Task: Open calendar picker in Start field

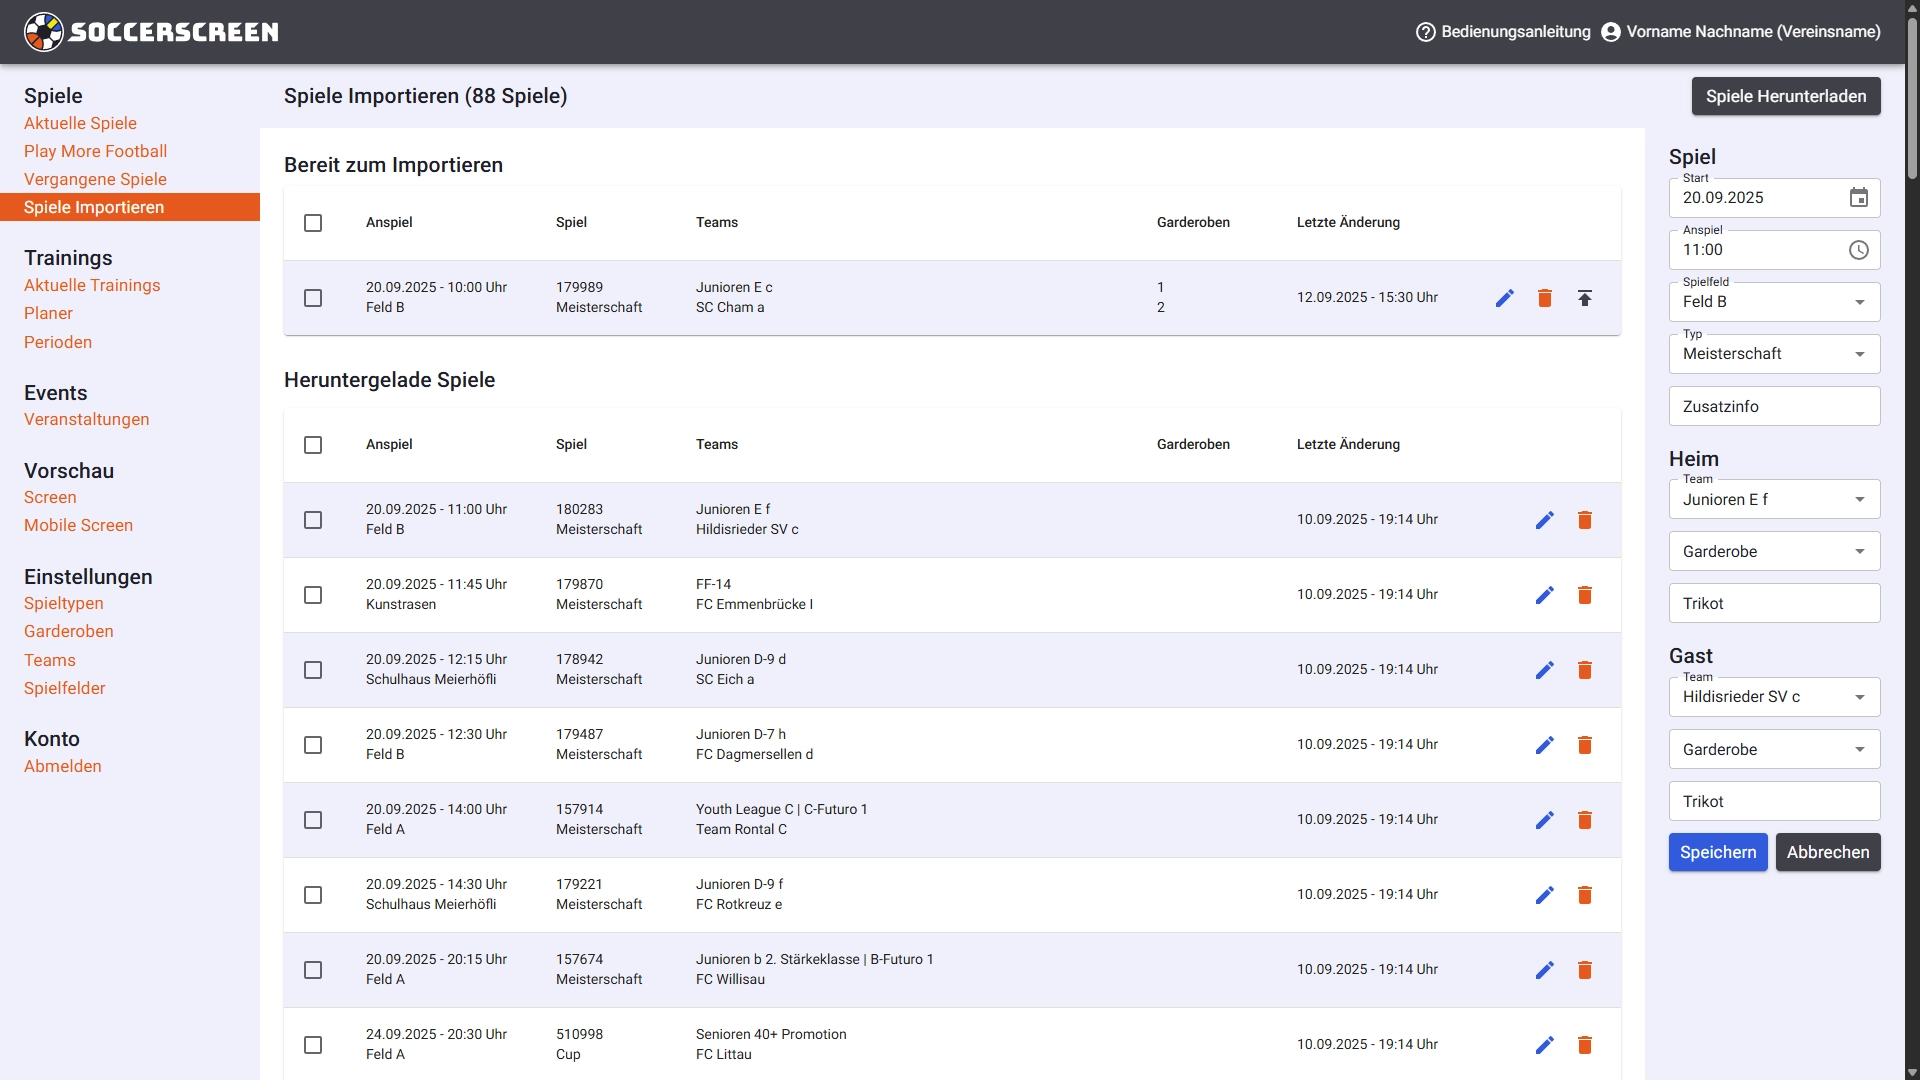Action: (1859, 198)
